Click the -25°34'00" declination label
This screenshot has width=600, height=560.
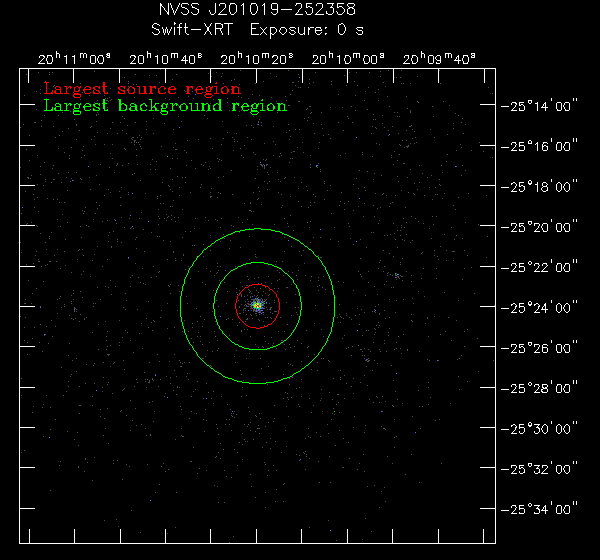539,509
